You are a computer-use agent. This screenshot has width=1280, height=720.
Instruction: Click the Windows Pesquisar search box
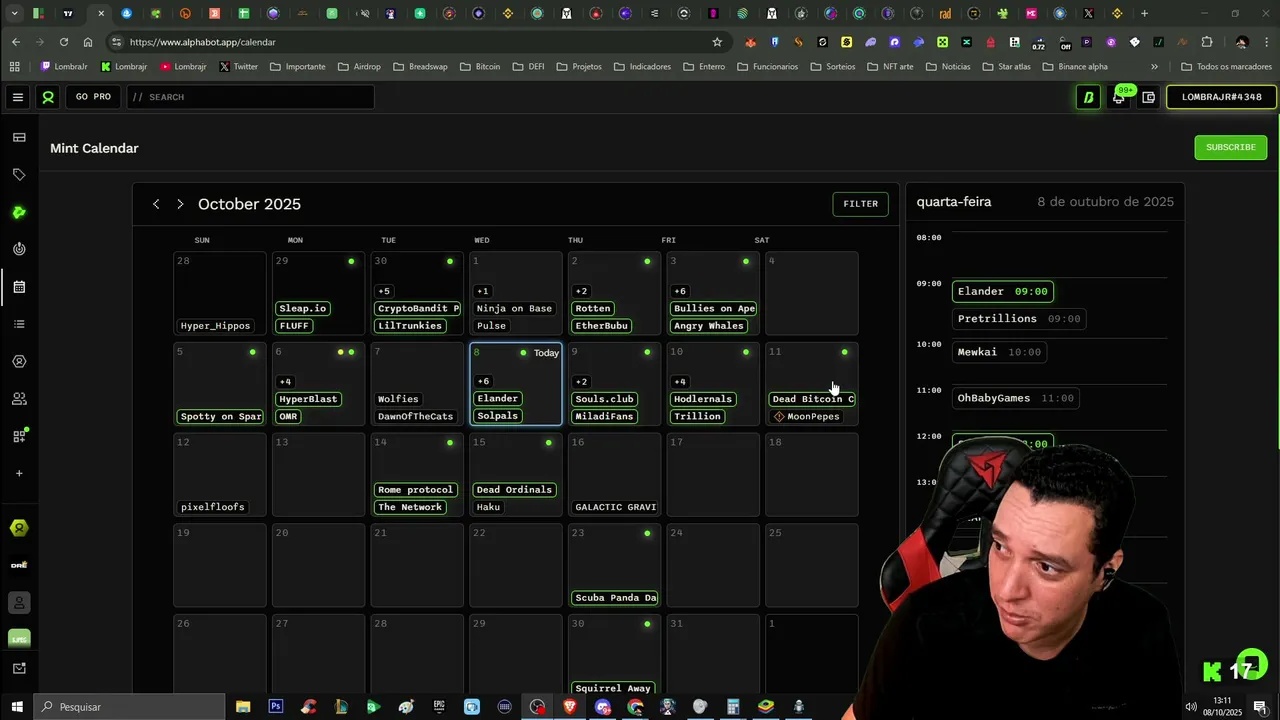click(130, 707)
